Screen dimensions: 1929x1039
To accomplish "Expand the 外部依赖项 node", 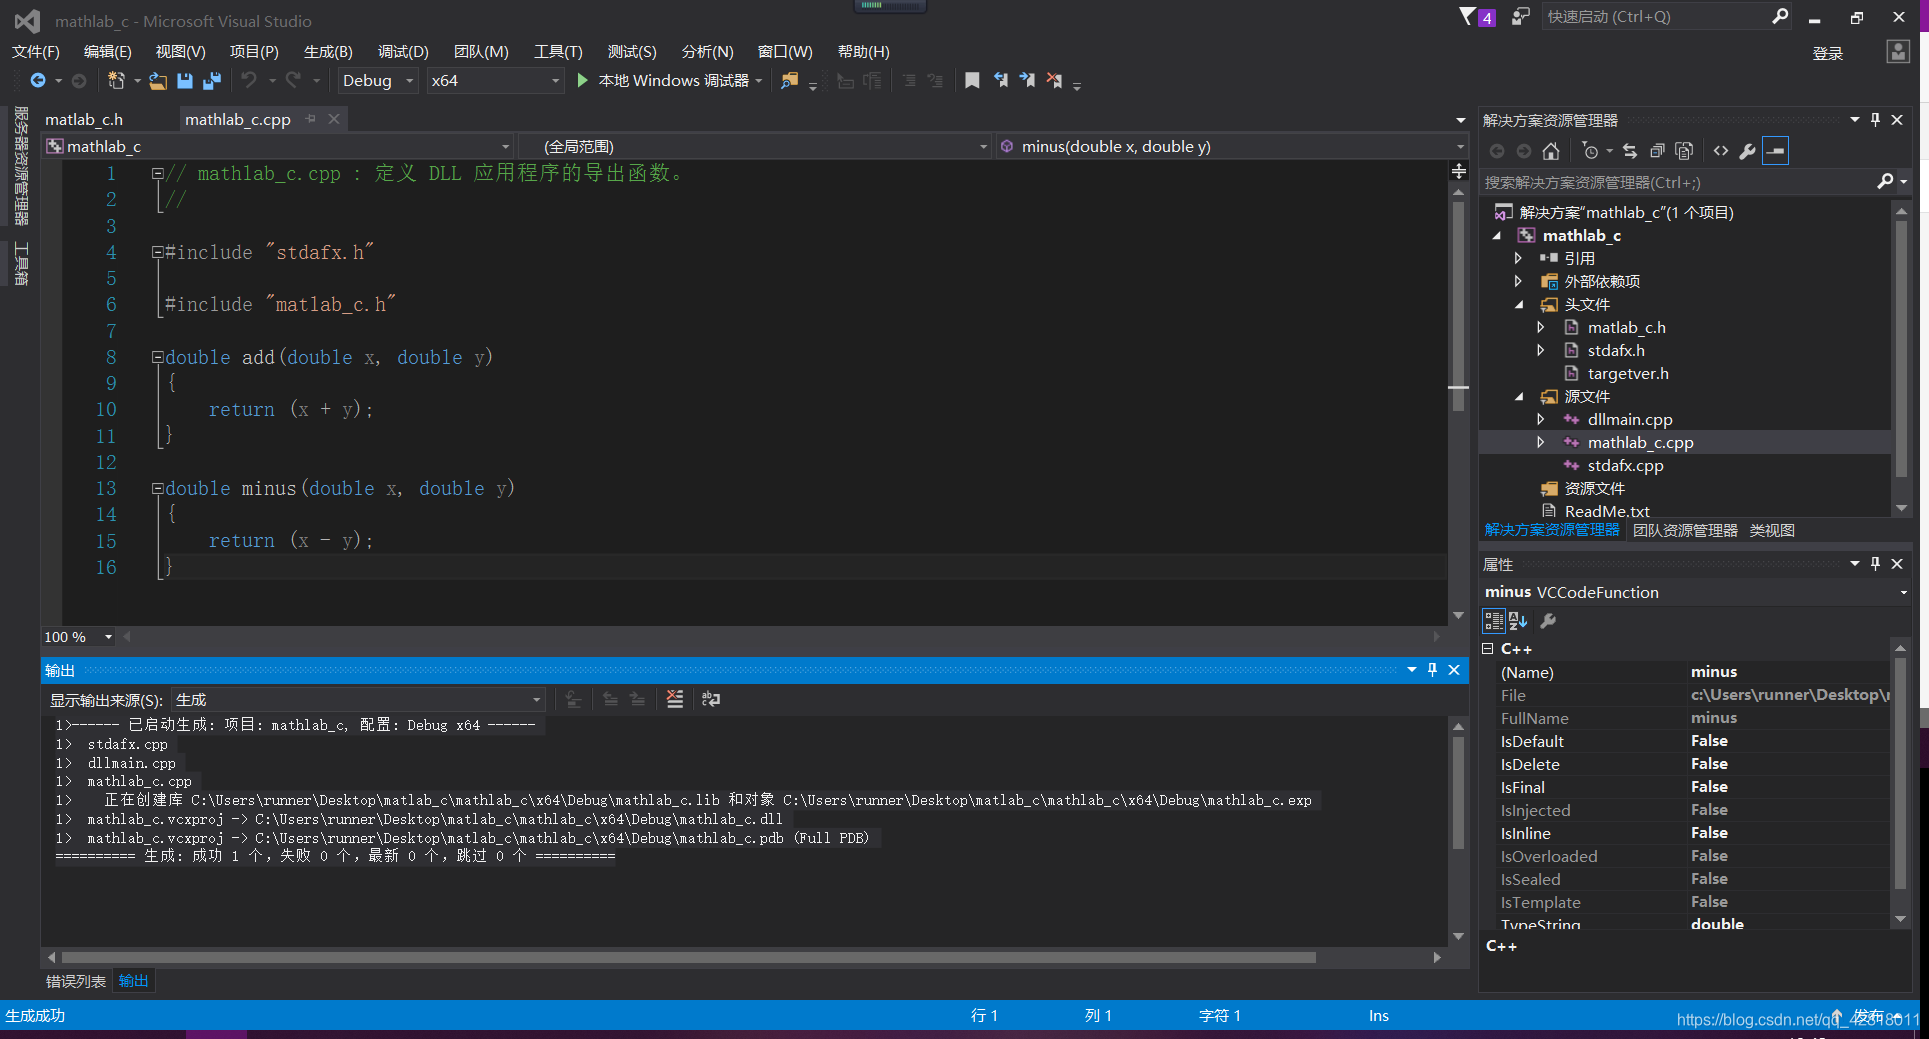I will [1518, 282].
